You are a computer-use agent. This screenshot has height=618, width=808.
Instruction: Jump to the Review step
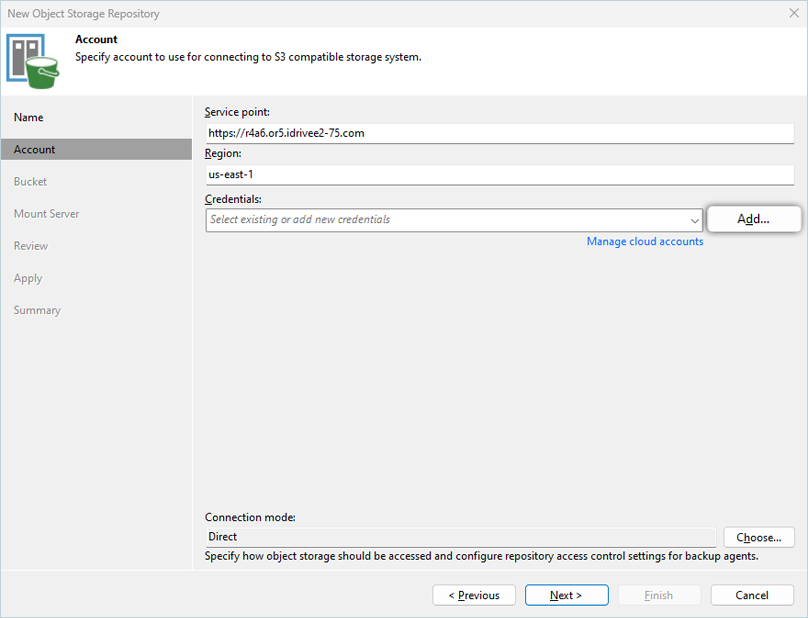(x=31, y=246)
